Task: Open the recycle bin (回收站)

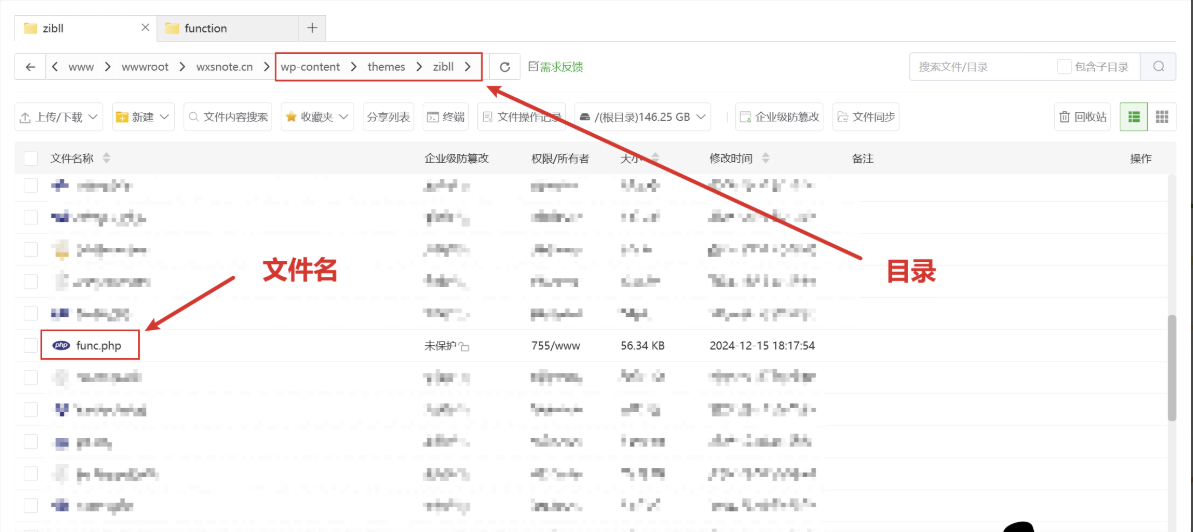Action: 1083,117
